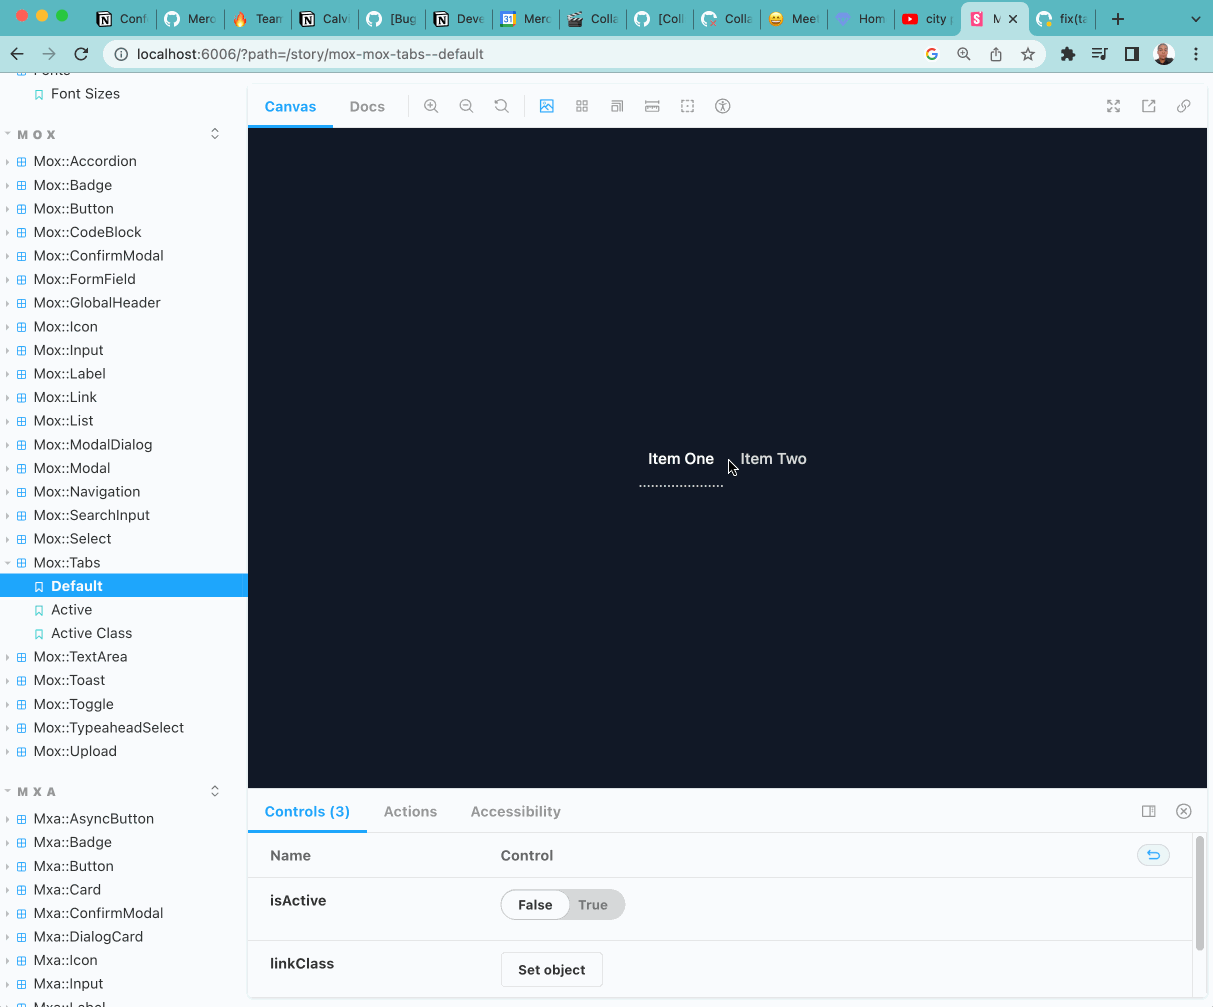
Task: Reset zoom with the toolbar icon
Action: pyautogui.click(x=502, y=106)
